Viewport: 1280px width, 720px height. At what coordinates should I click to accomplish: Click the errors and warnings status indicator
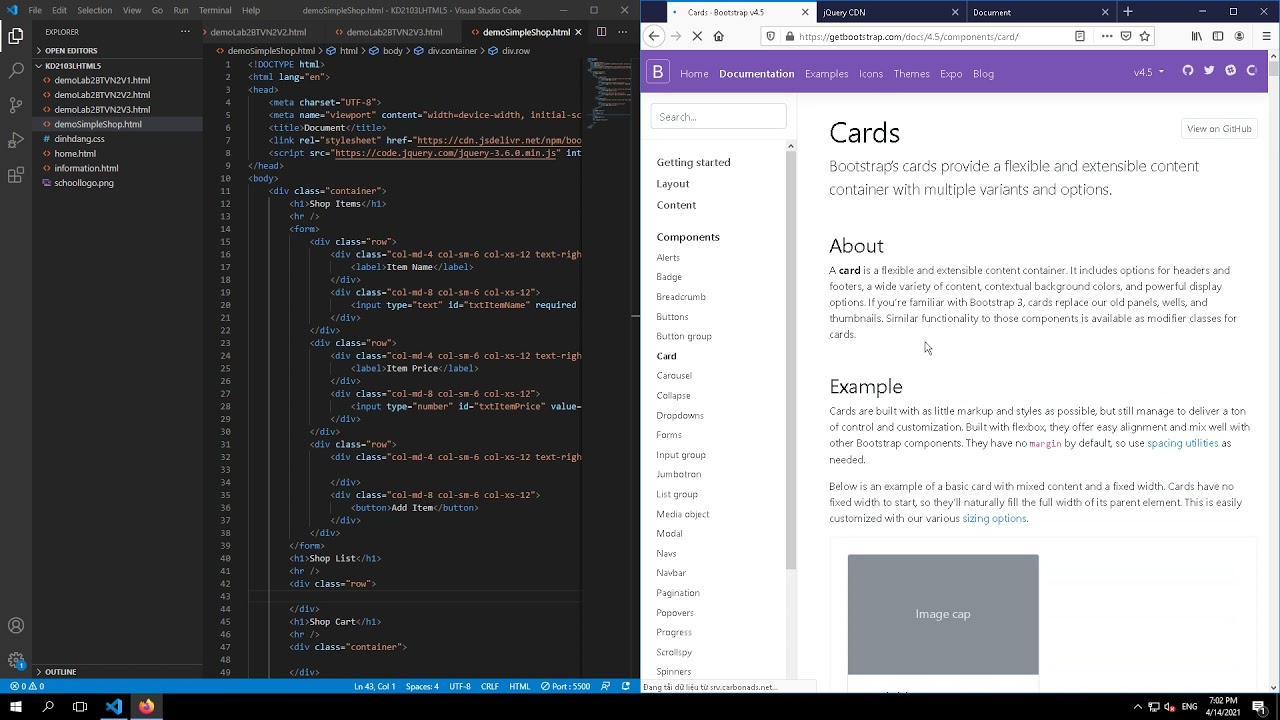pos(27,687)
